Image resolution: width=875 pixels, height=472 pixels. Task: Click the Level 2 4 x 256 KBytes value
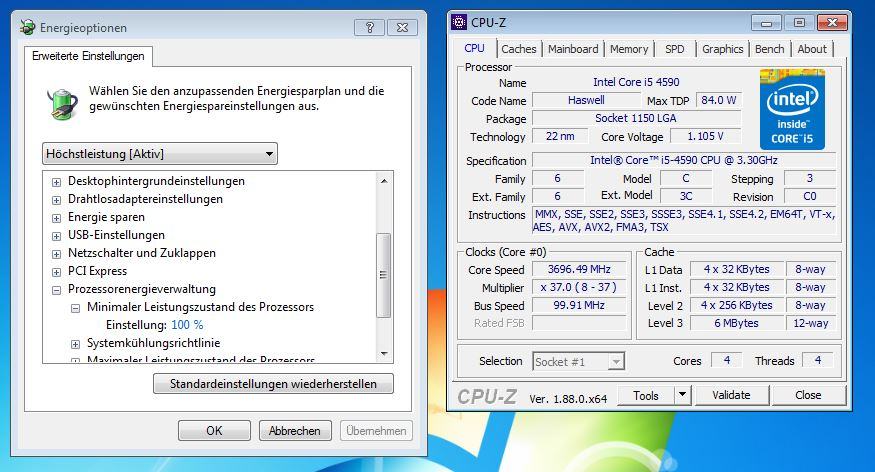click(737, 305)
